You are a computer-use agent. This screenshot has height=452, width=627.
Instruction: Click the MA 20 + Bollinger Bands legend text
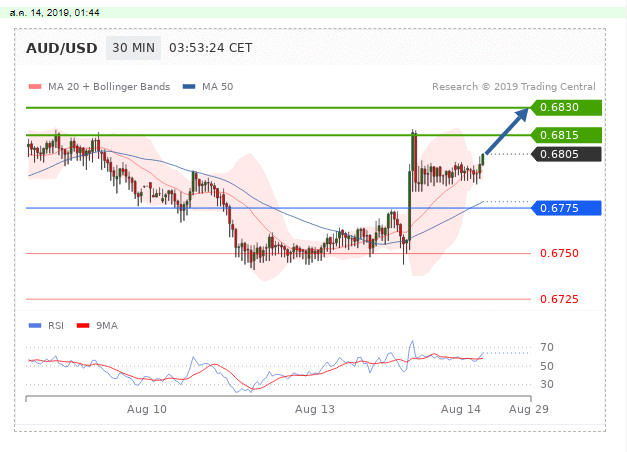click(x=109, y=87)
